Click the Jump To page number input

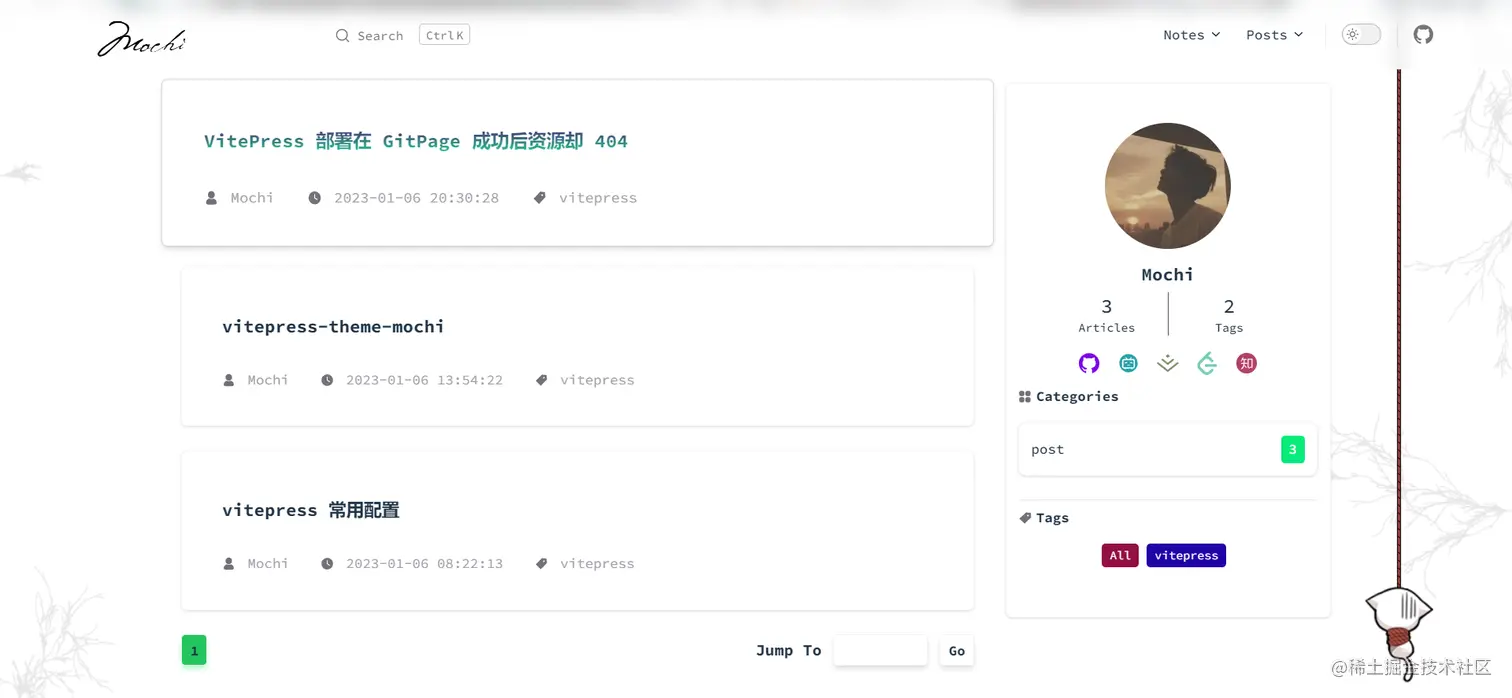[x=880, y=651]
